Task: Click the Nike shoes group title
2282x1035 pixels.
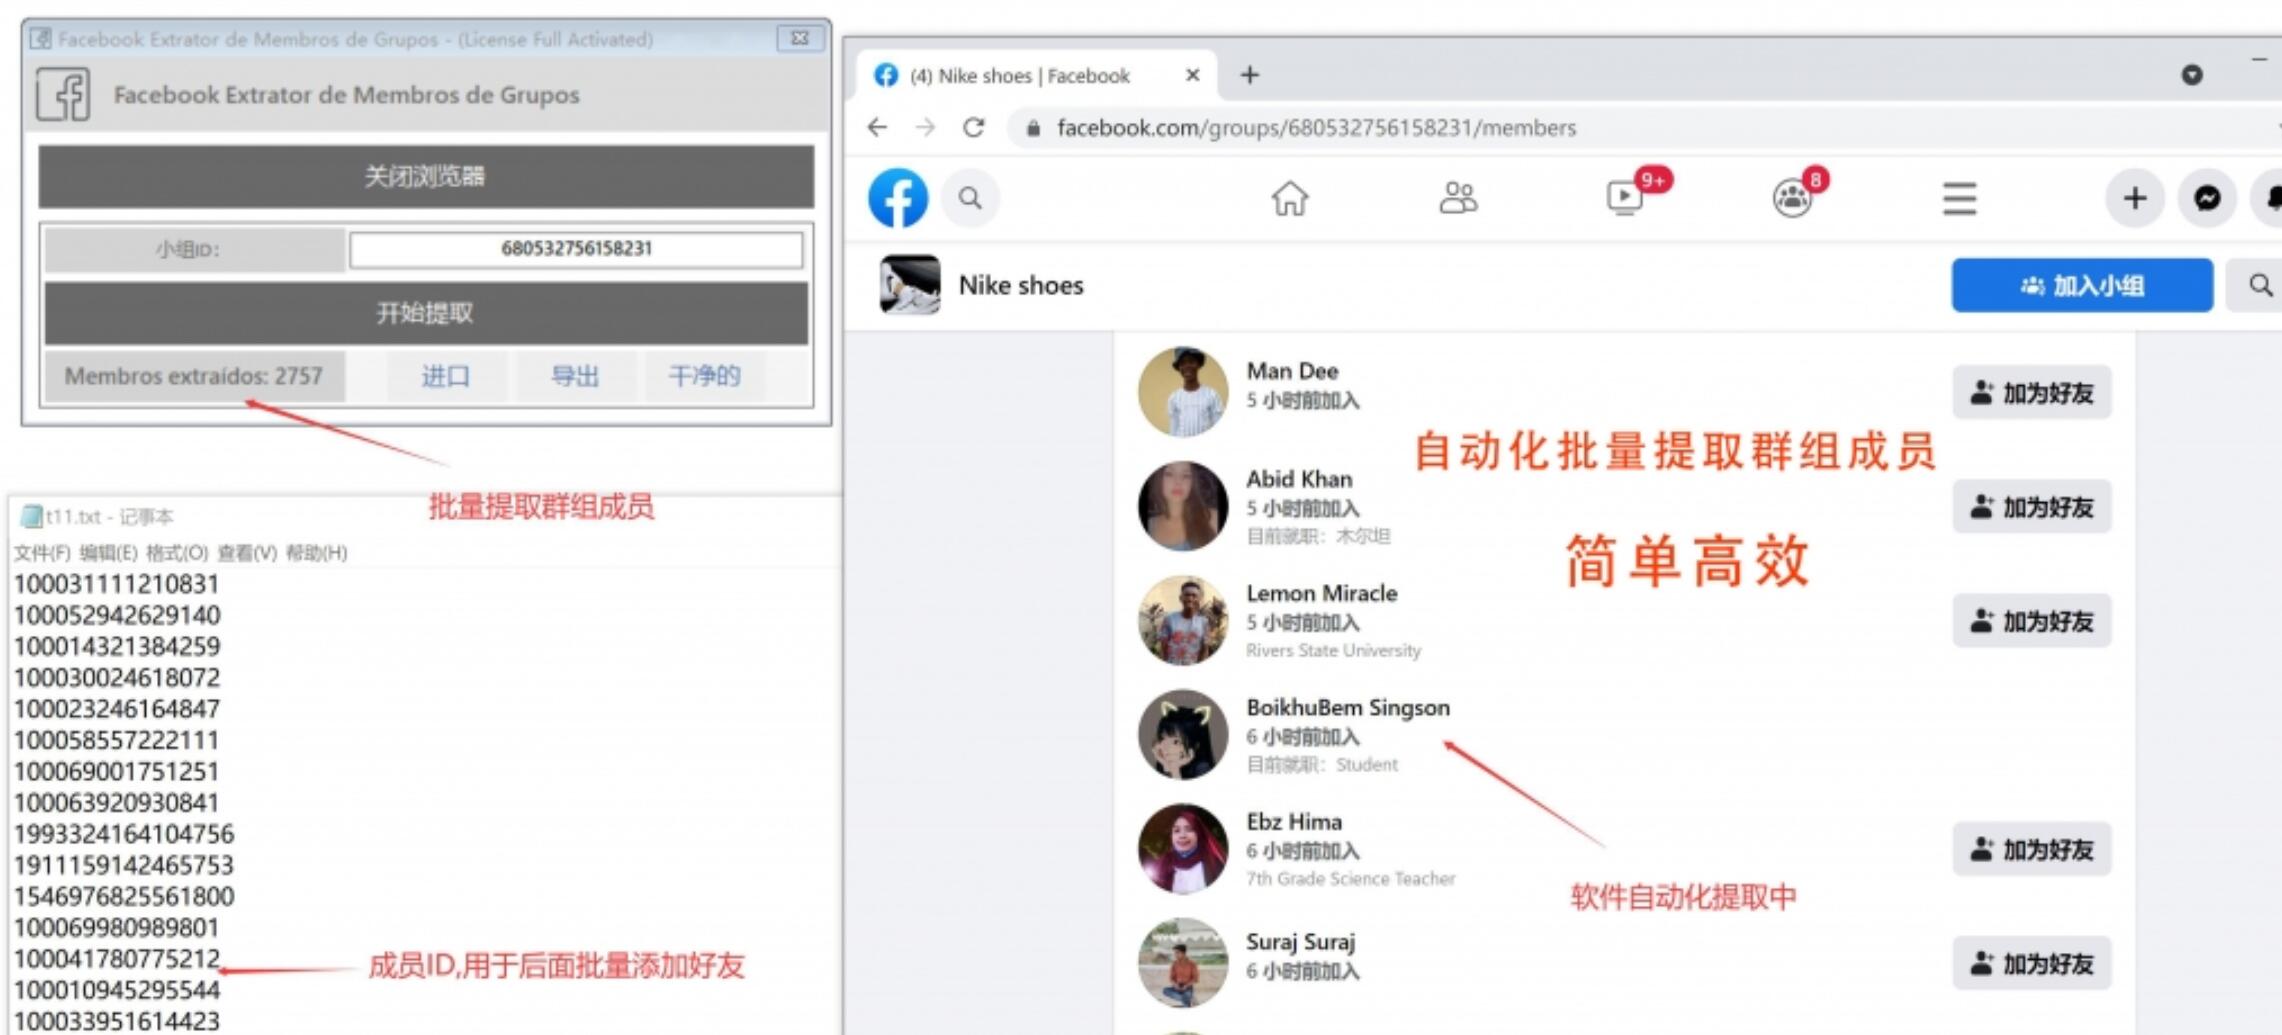Action: coord(1021,285)
